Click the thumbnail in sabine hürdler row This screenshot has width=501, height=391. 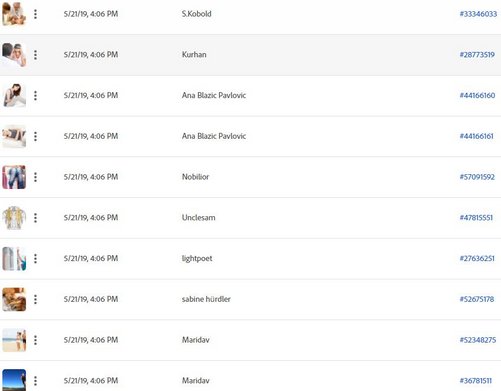[x=14, y=299]
